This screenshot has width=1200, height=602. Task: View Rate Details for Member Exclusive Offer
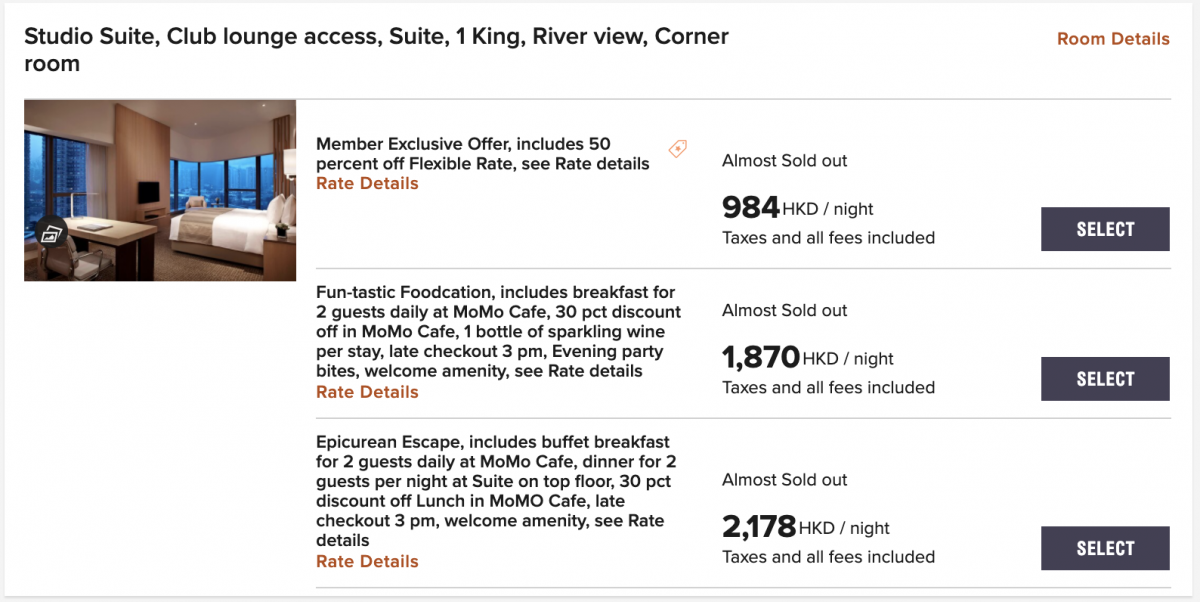pos(367,184)
